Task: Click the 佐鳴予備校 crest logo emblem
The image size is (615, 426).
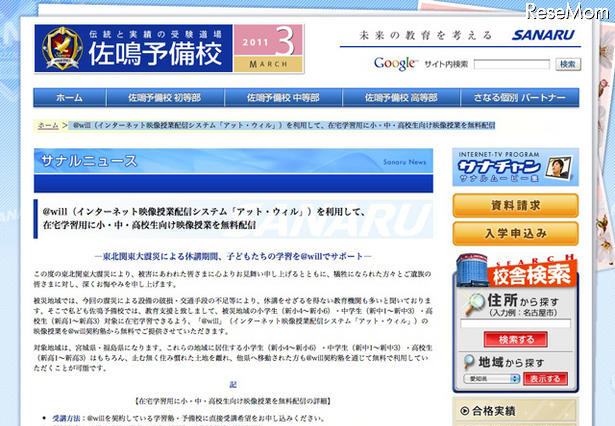Action: (62, 49)
